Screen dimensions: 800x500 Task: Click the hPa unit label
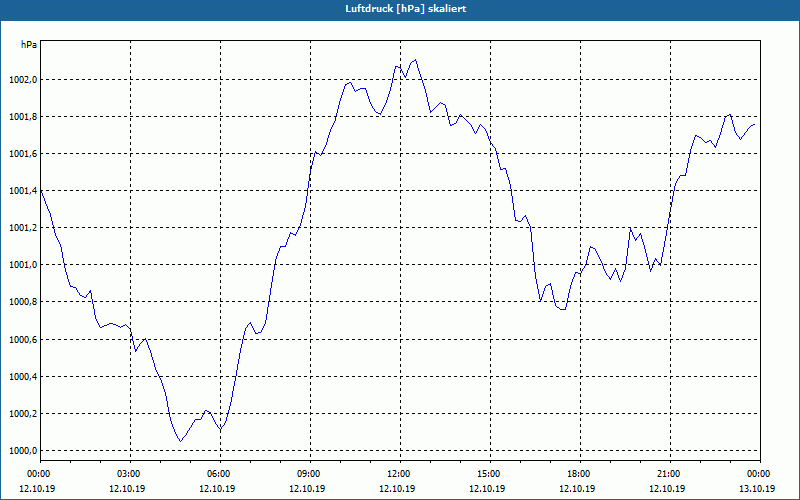29,45
